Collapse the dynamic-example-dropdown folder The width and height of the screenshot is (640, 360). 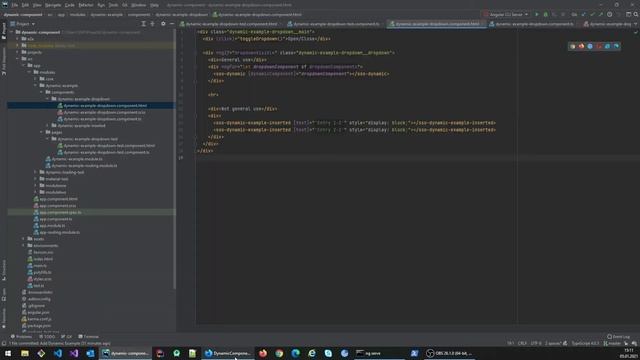pos(47,99)
